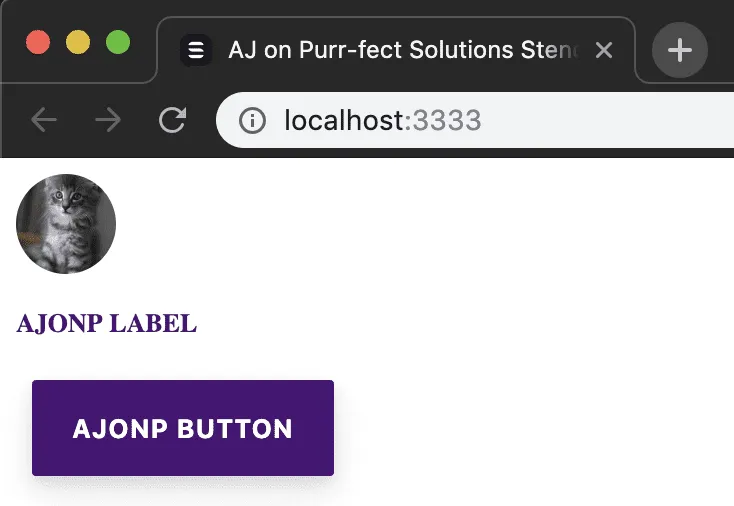Click the word localhost in the URL
This screenshot has height=506, width=734.
click(343, 121)
